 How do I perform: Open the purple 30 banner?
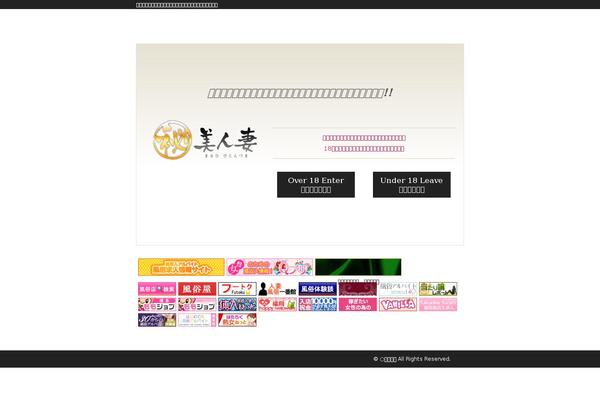point(157,320)
